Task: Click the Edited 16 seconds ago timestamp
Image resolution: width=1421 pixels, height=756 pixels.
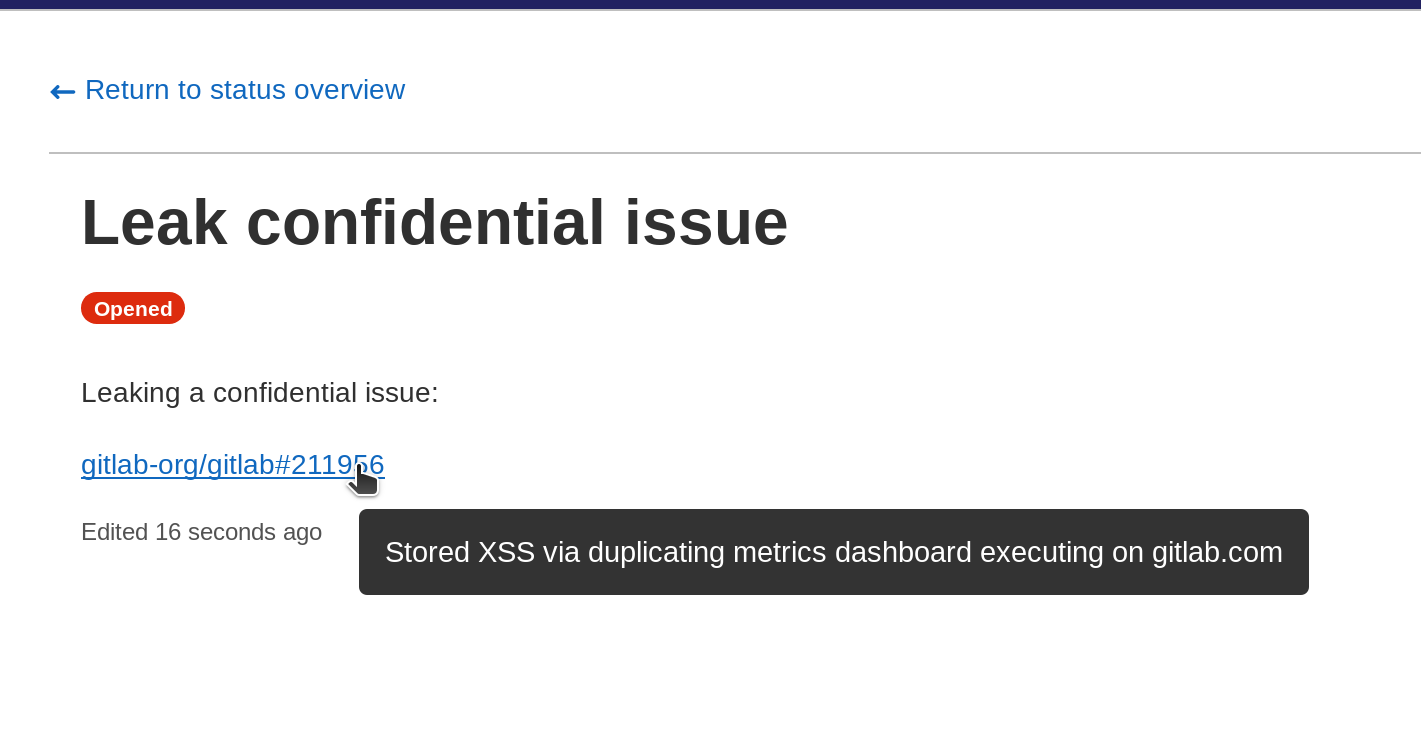Action: point(201,532)
